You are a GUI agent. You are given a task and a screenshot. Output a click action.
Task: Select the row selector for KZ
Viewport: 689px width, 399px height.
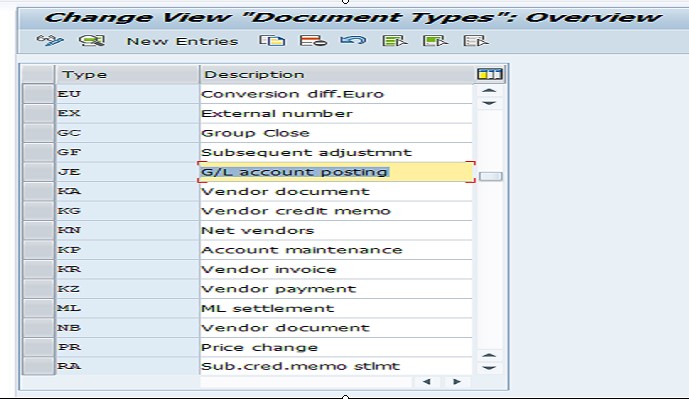click(x=38, y=289)
